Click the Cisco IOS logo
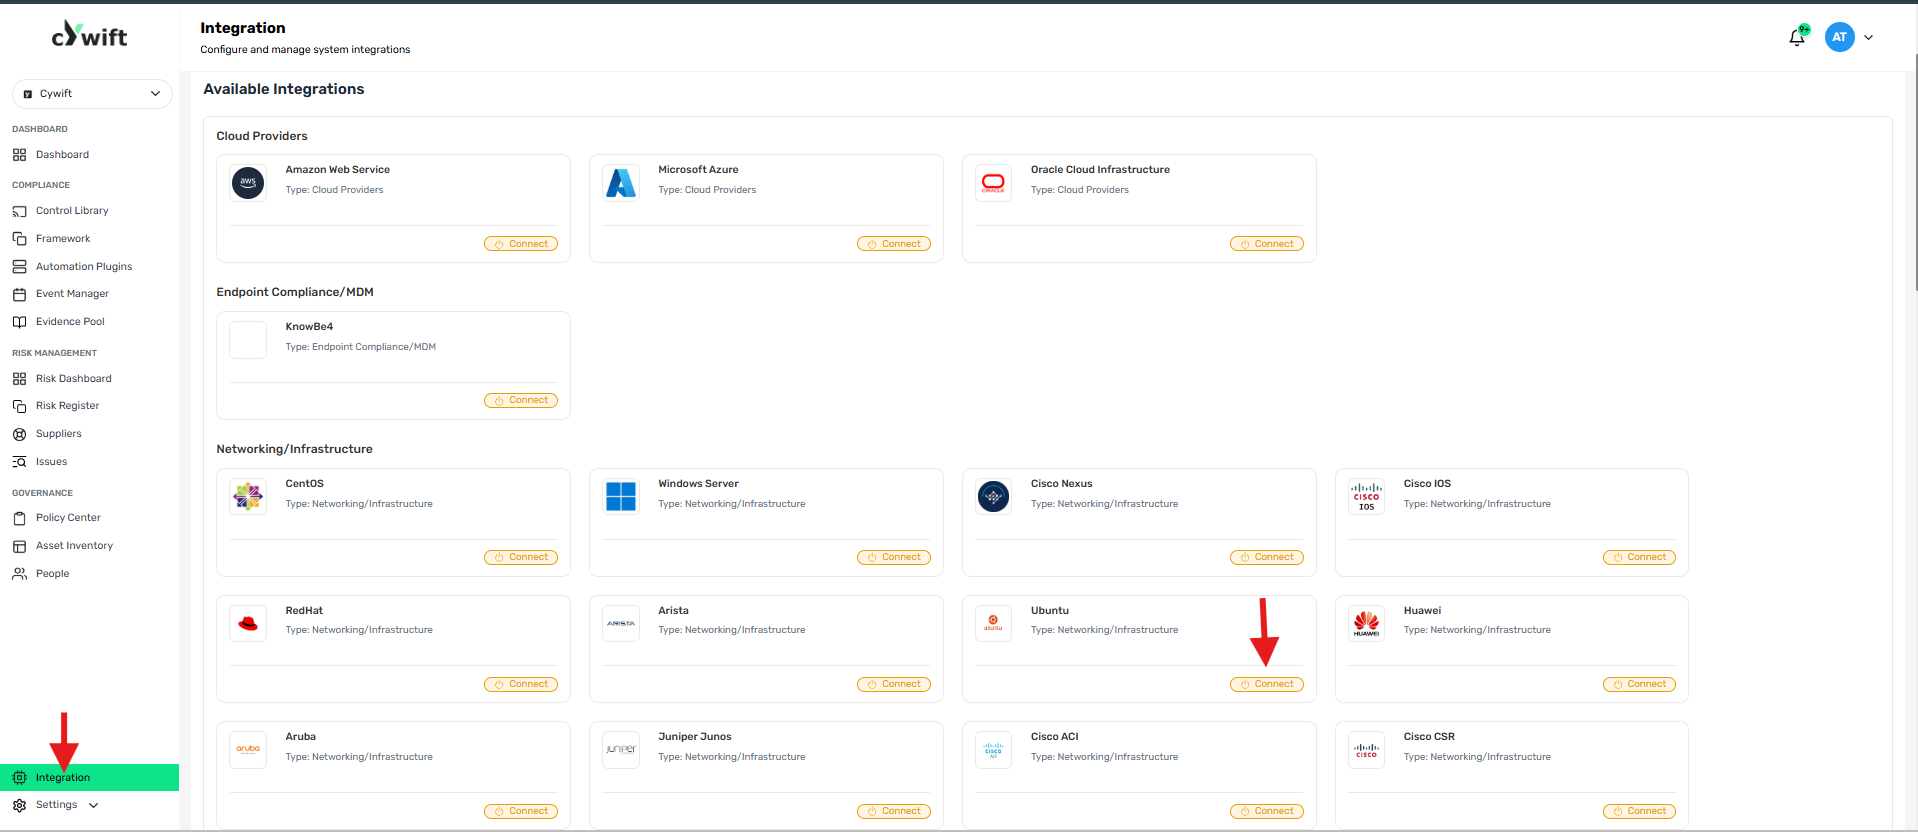 pos(1366,496)
